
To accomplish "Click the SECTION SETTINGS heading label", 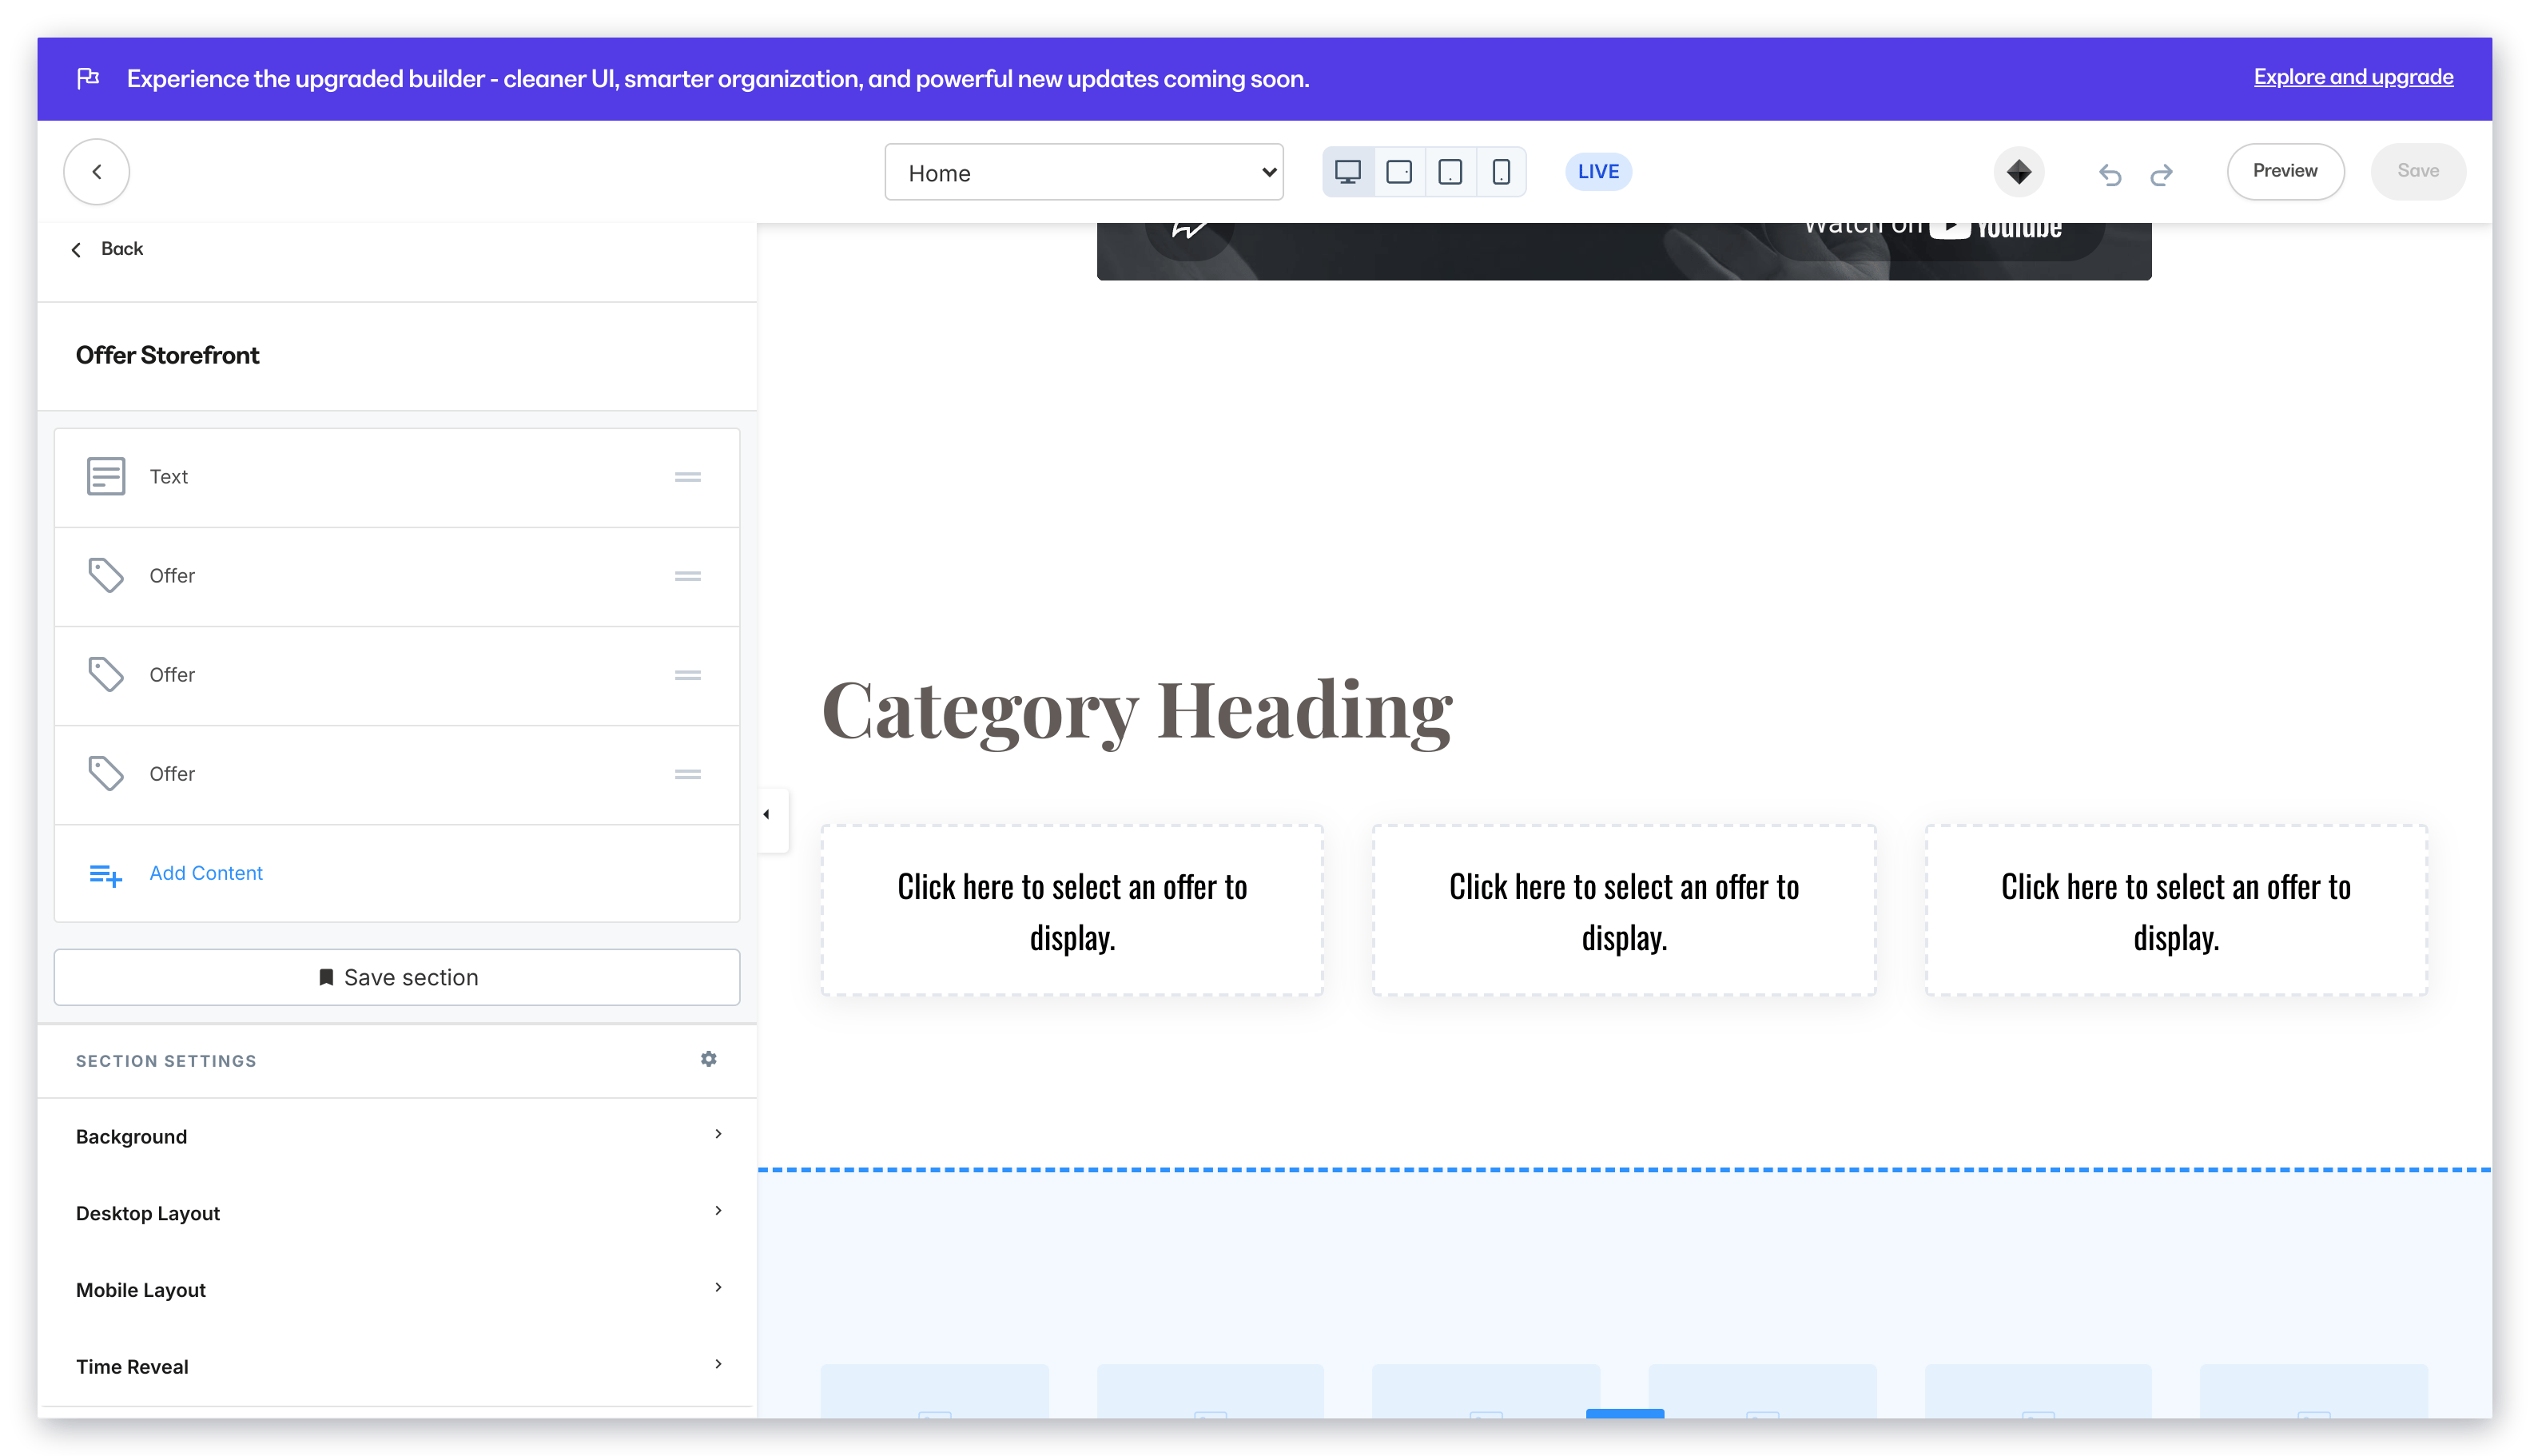I will coord(166,1061).
